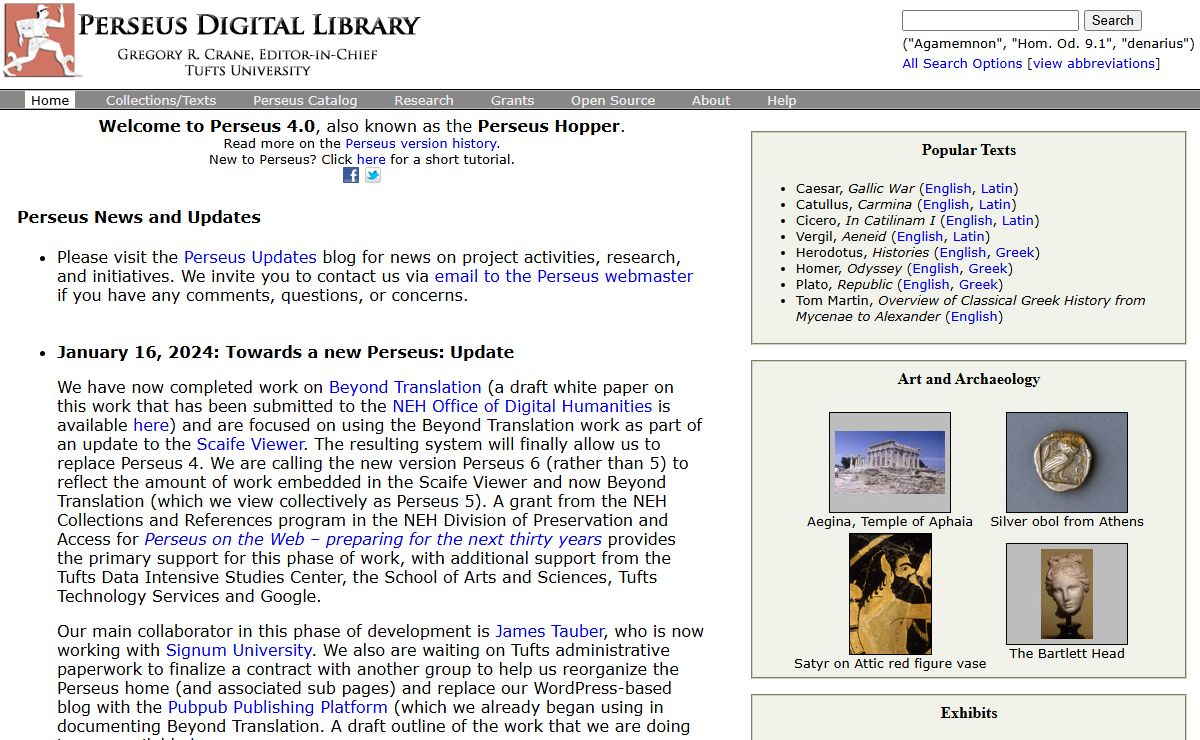This screenshot has width=1200, height=740.
Task: Click The Bartlett Head caption text
Action: [x=1067, y=653]
